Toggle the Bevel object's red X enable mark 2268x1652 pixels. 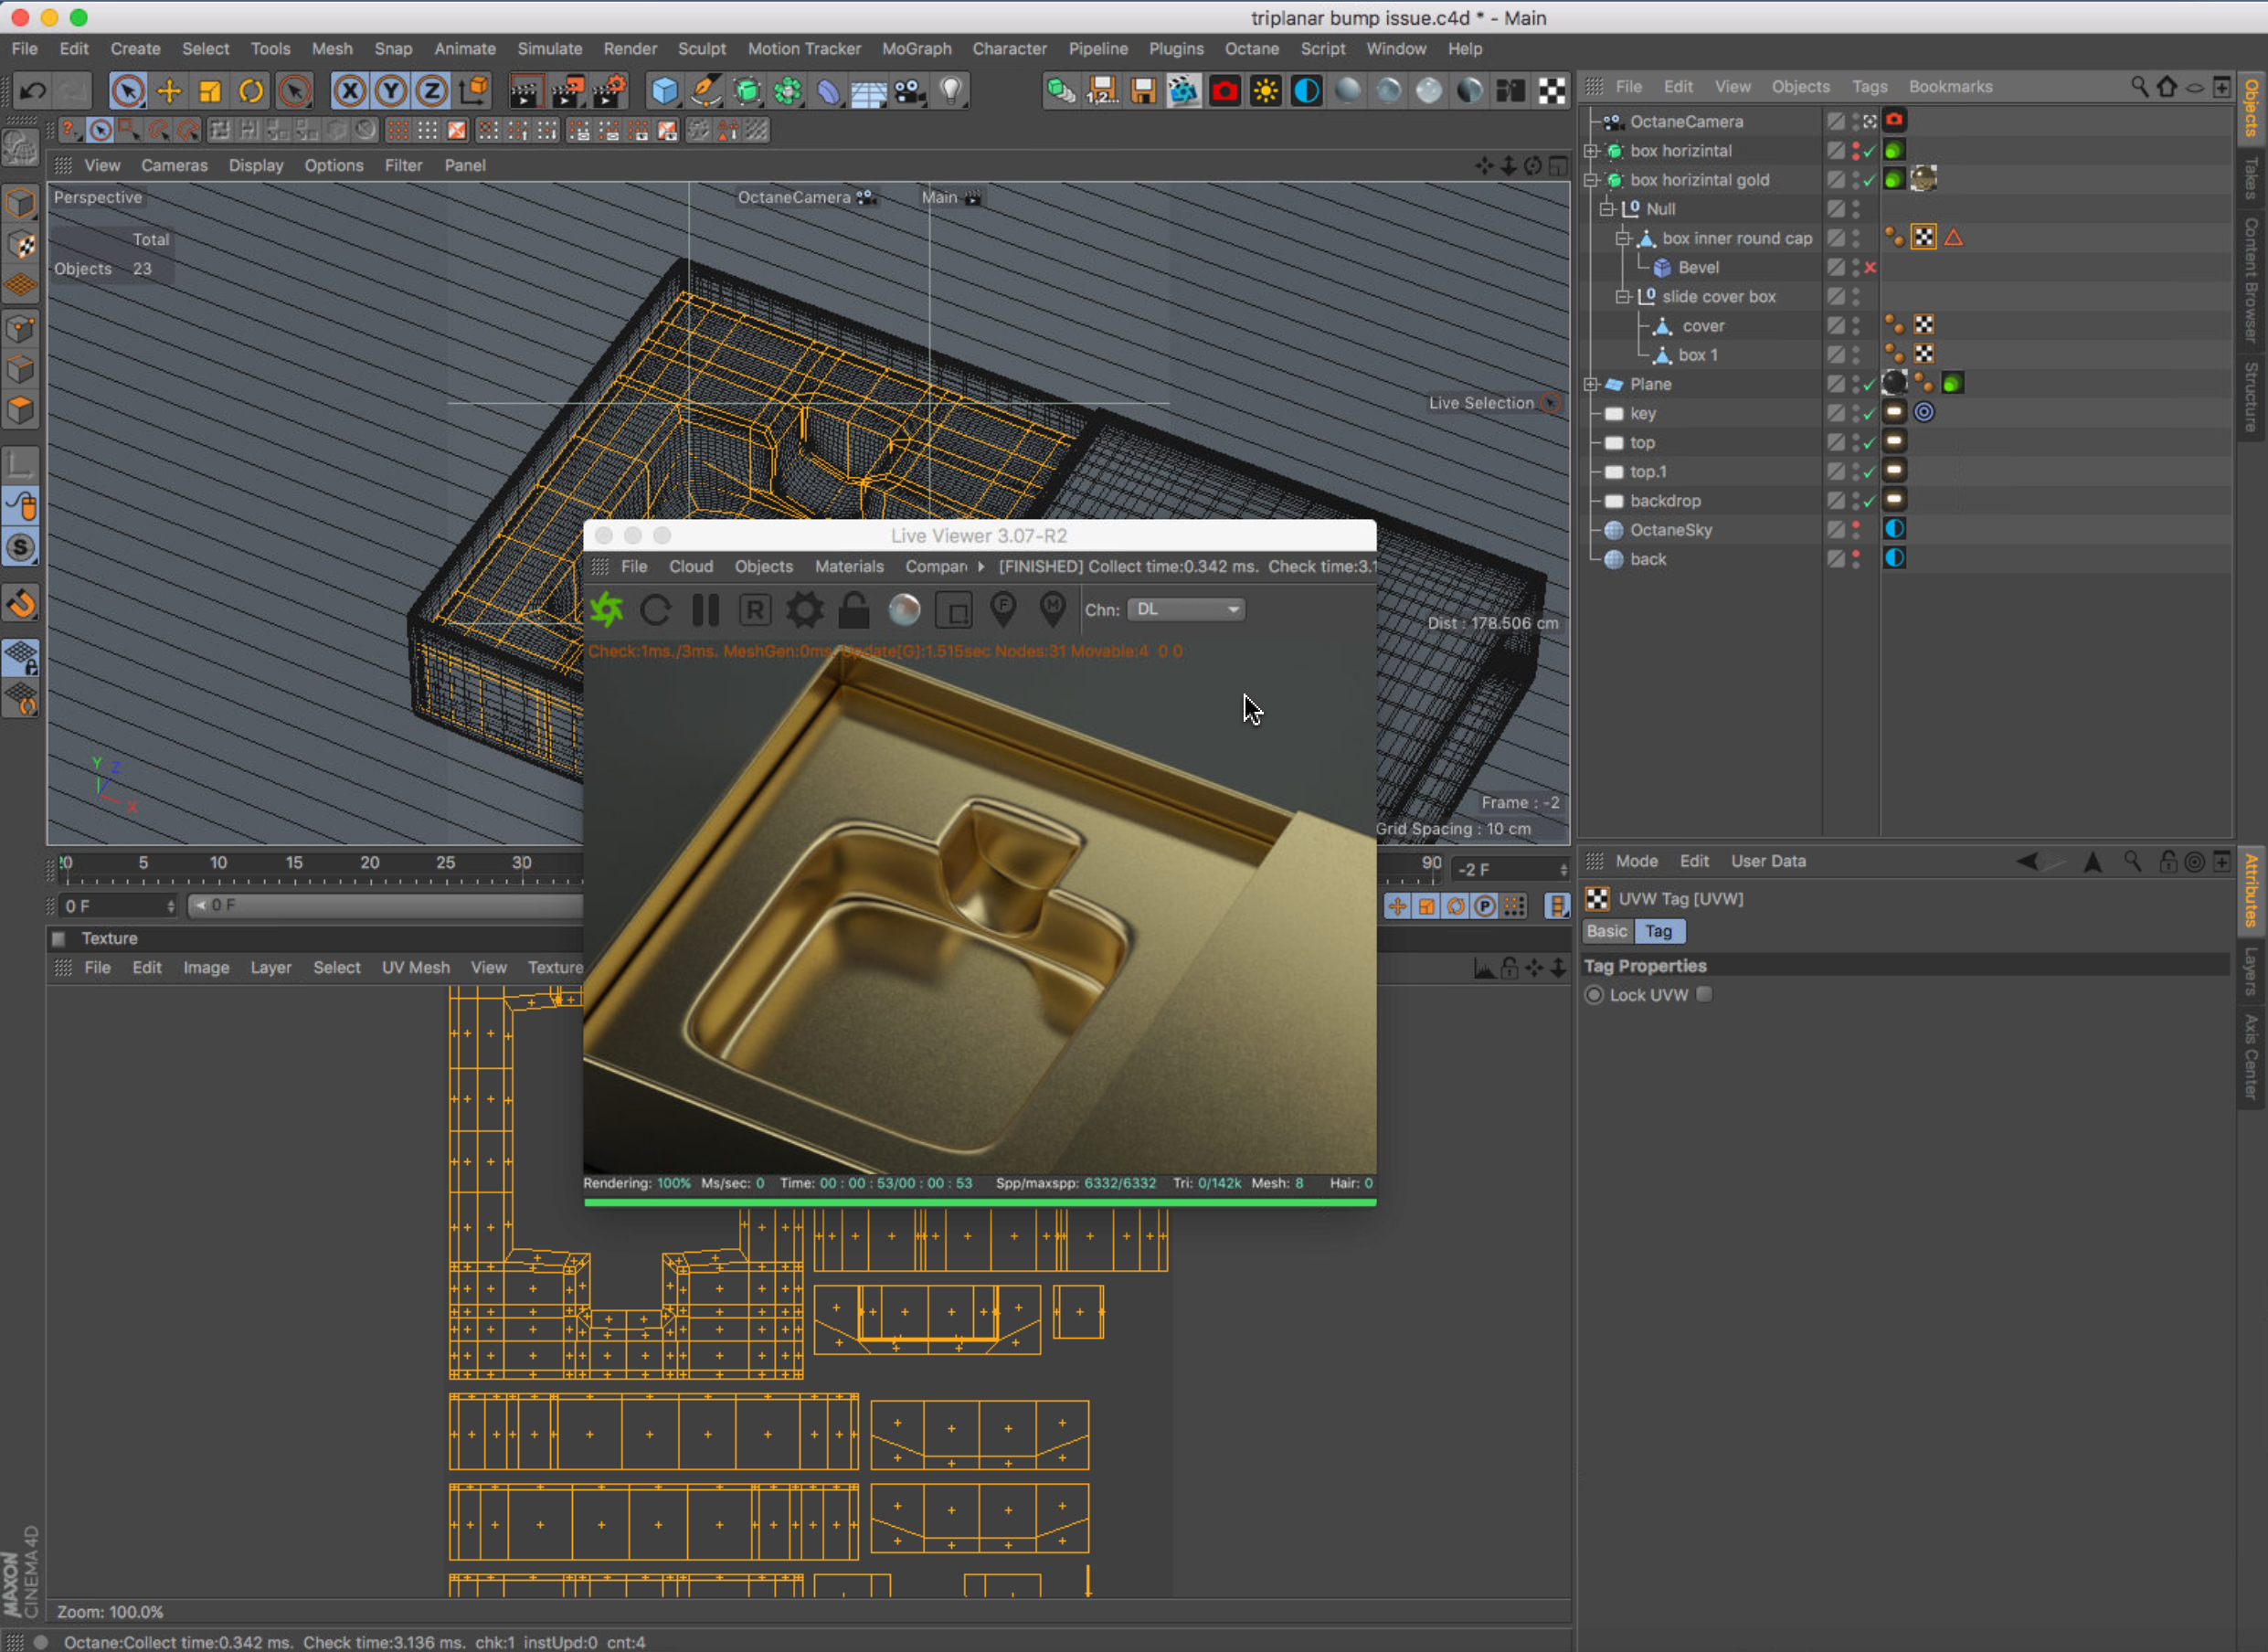(x=1870, y=268)
